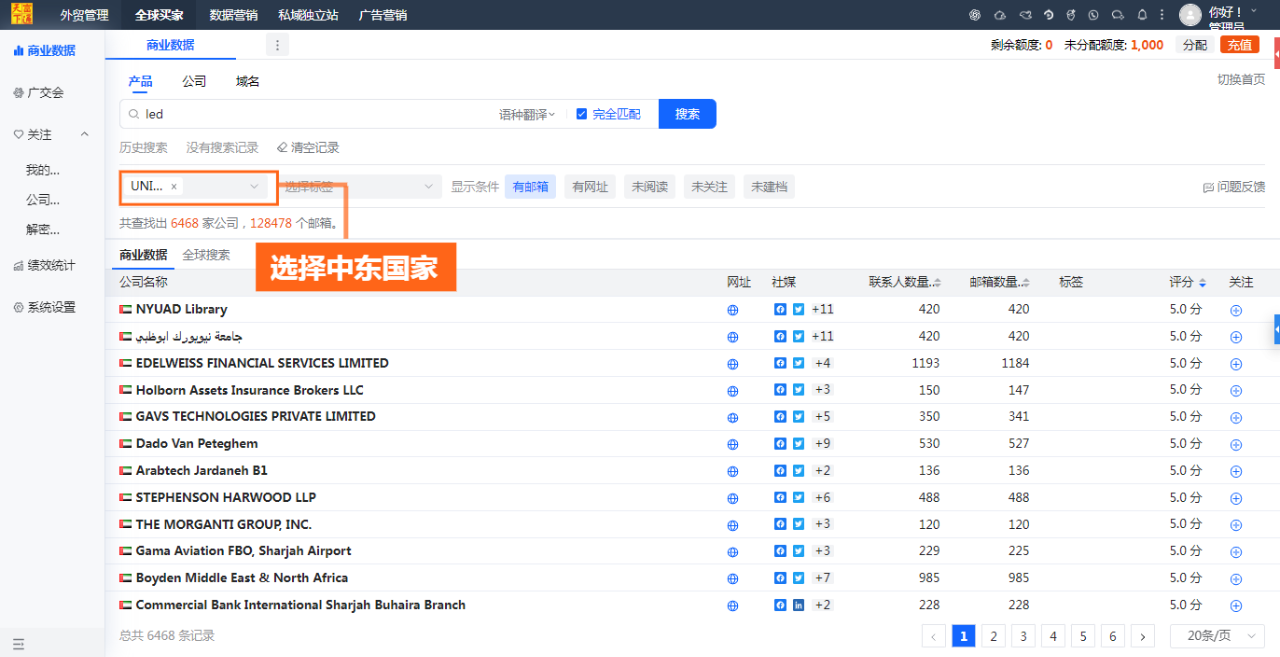This screenshot has height=657, width=1280.
Task: Open website globe for Arabtech Jardaneh B1
Action: click(733, 471)
